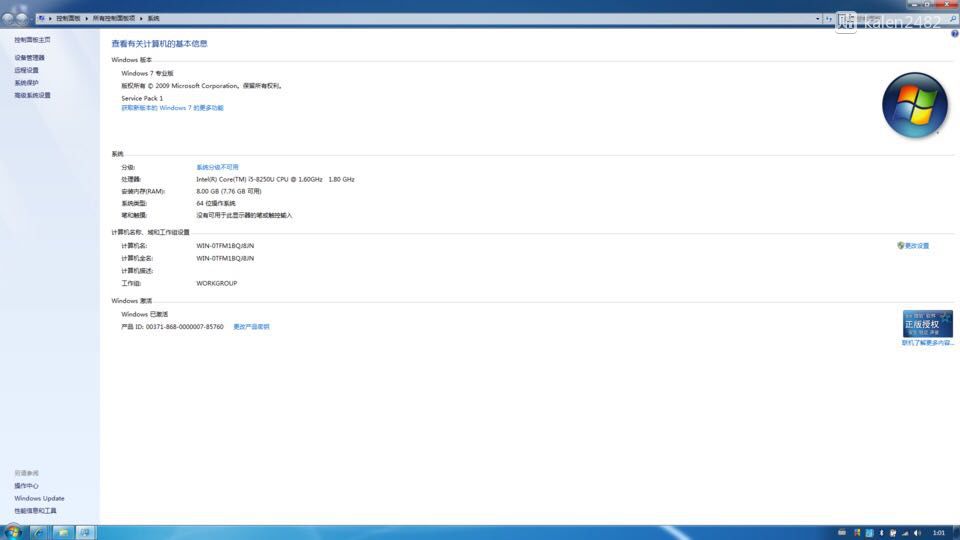
Task: Click the search magnifier icon
Action: (953, 19)
